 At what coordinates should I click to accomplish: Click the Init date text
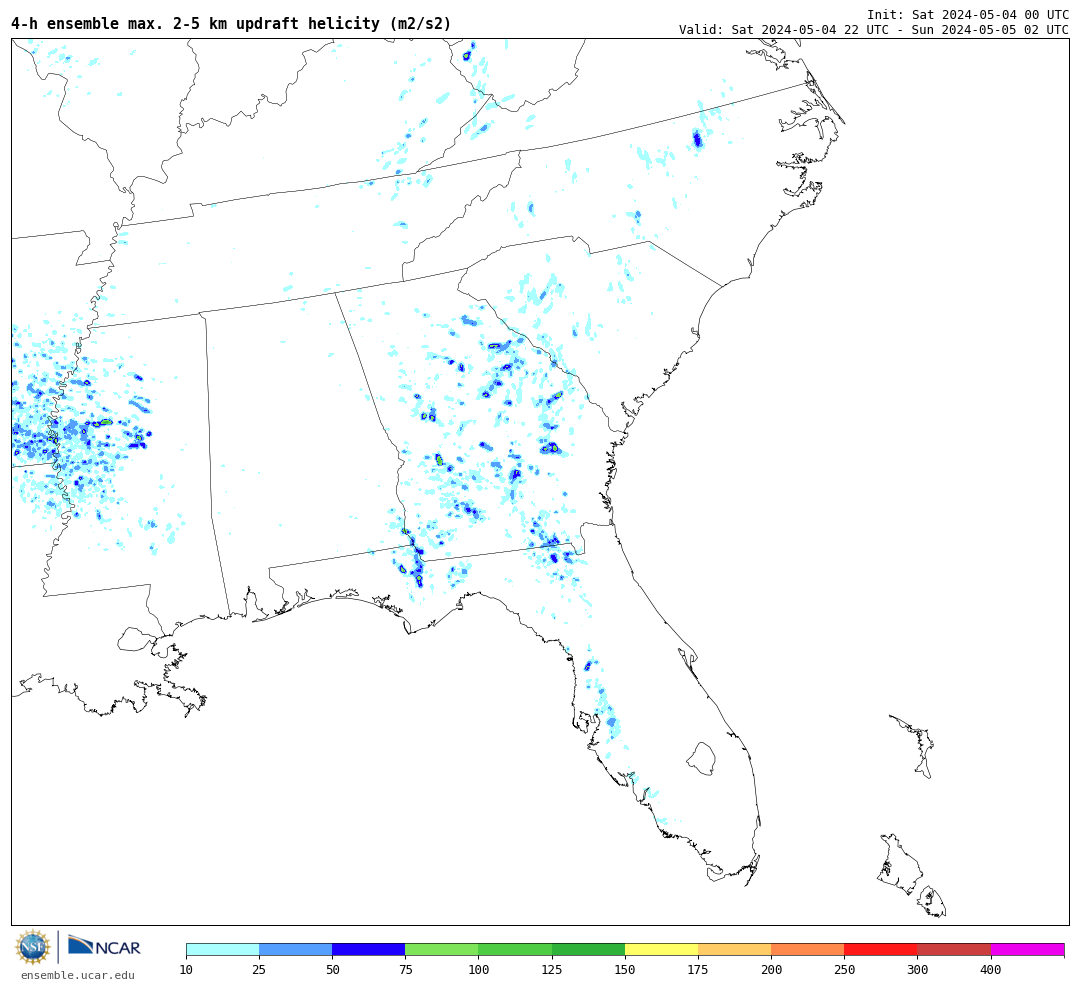(968, 14)
